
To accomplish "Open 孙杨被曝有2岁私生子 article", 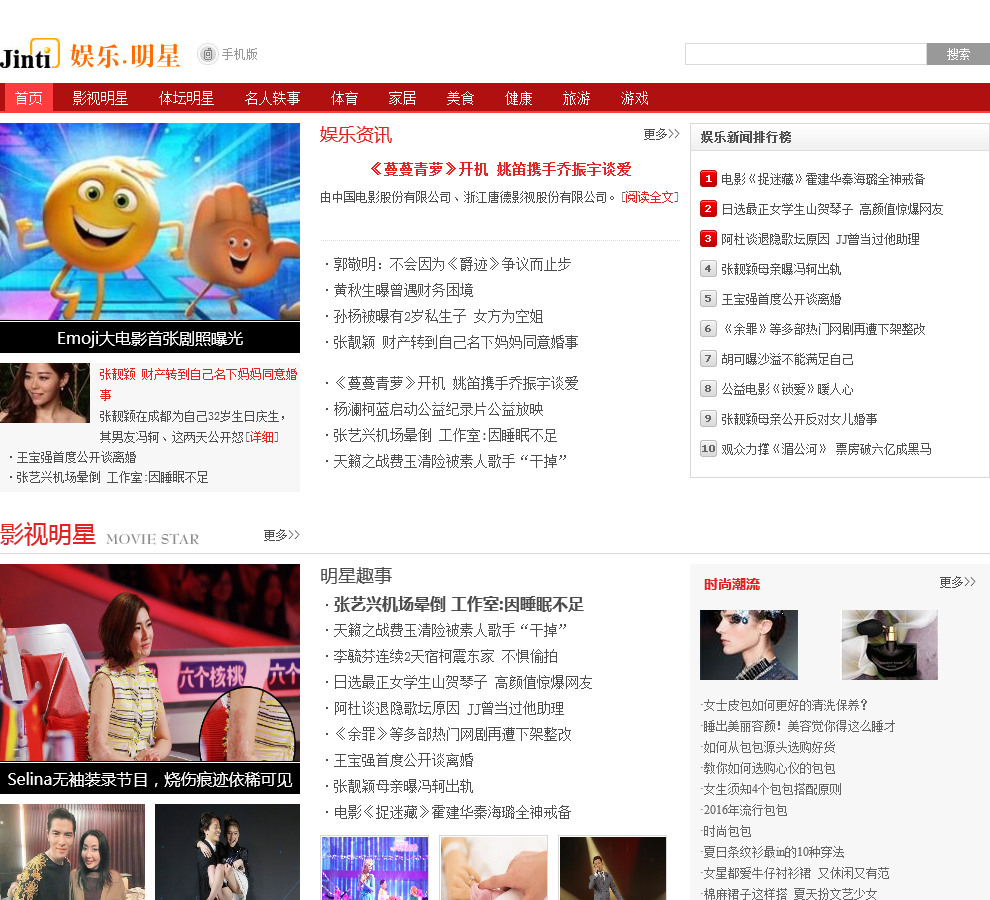I will click(x=438, y=316).
